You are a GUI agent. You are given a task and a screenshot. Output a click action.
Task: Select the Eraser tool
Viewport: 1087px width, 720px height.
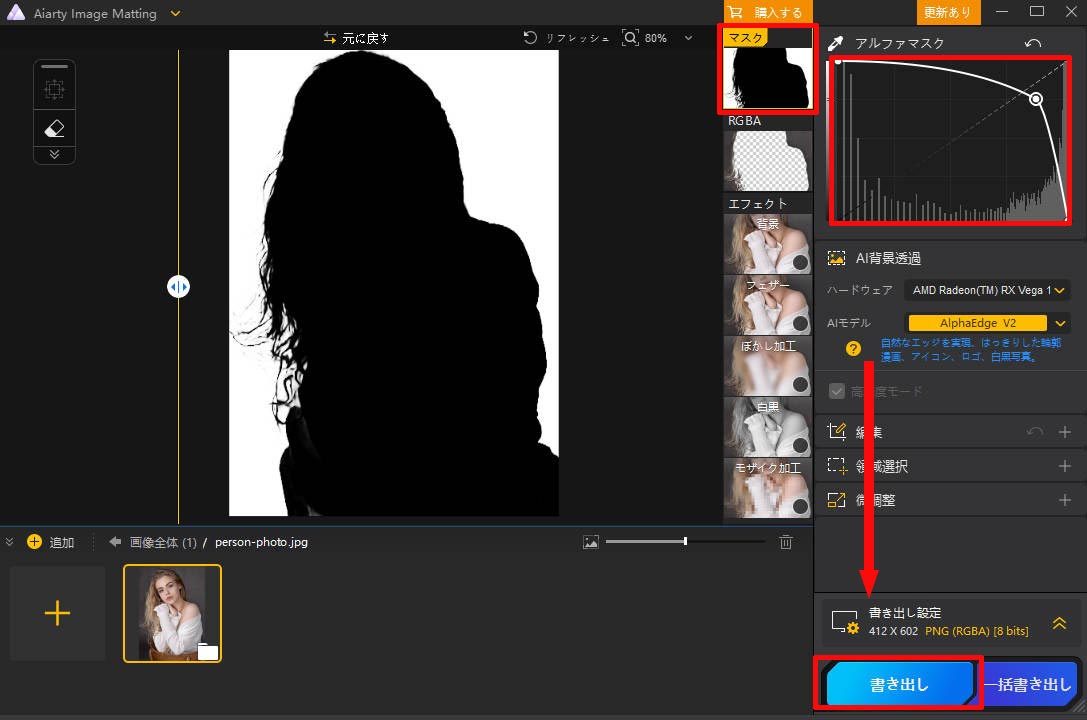coord(54,128)
